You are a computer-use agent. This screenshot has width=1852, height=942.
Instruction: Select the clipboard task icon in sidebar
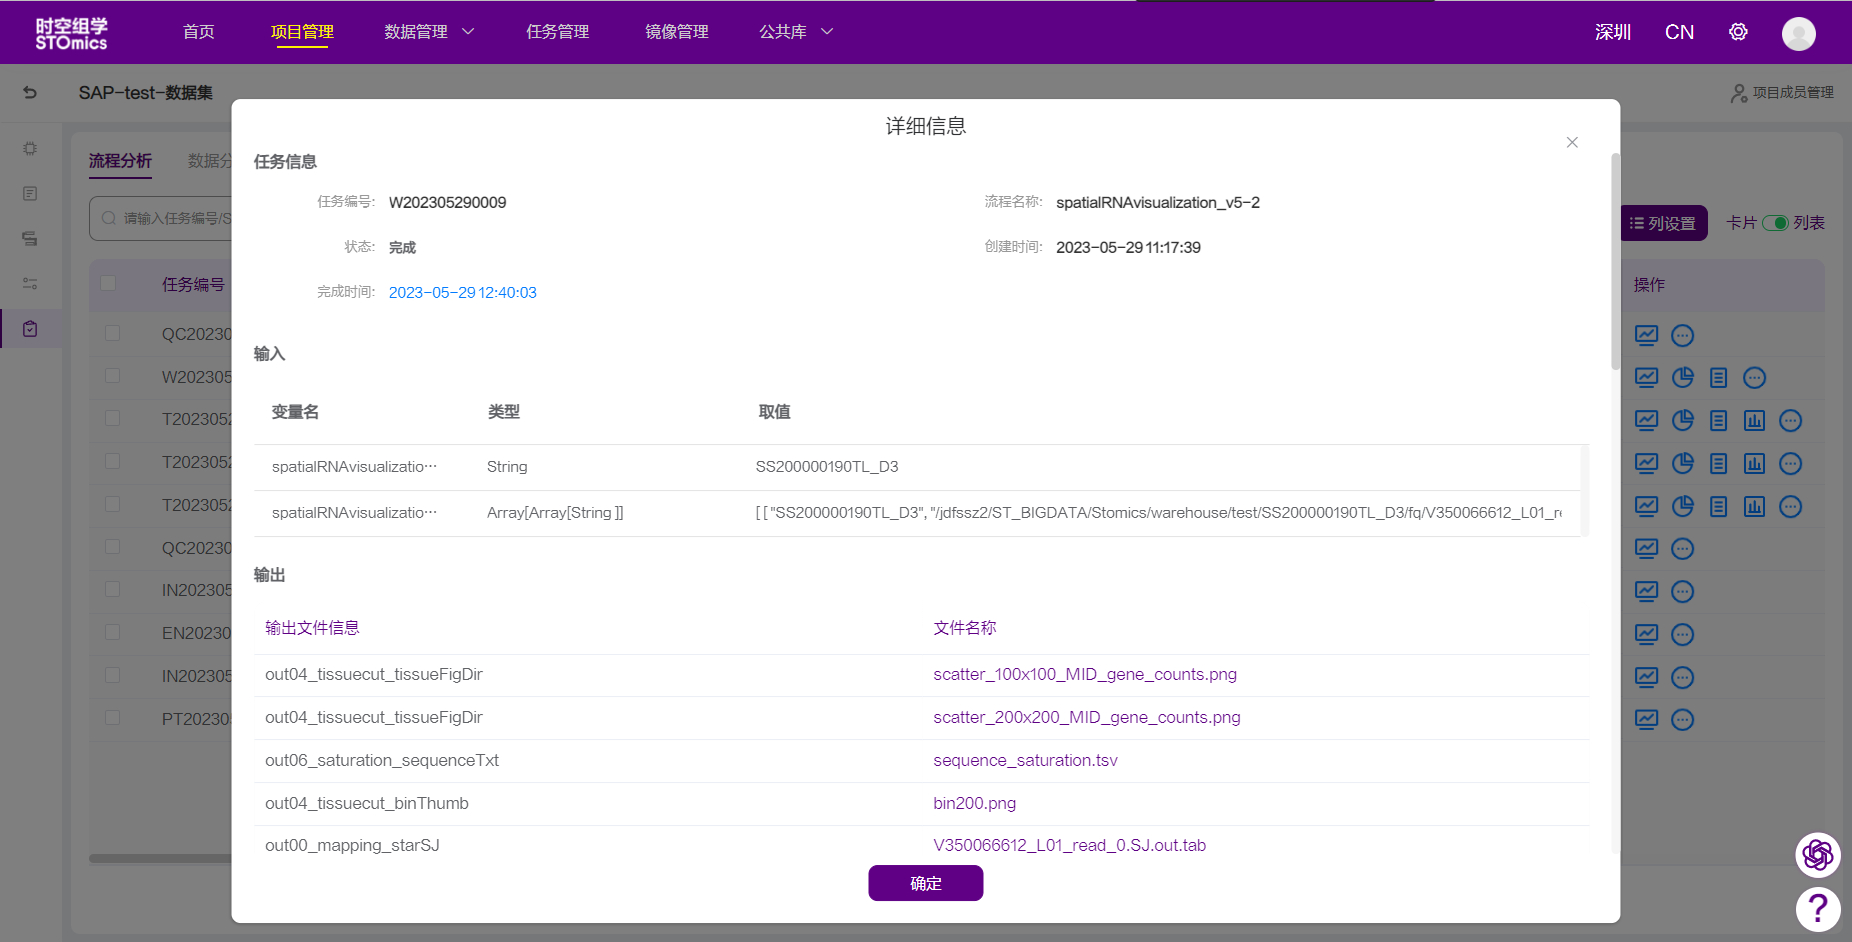tap(30, 329)
